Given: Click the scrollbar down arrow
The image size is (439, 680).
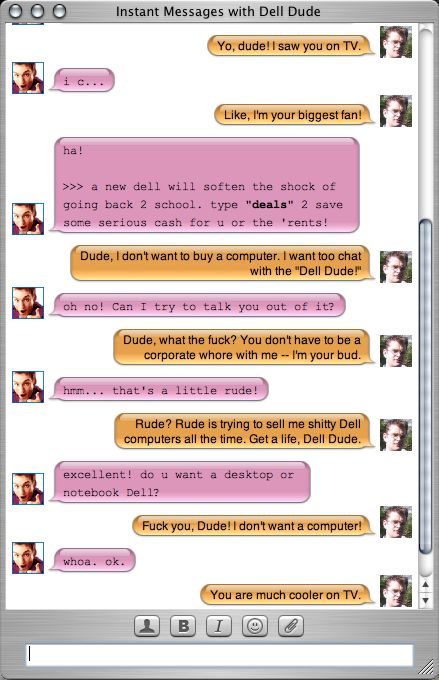Looking at the screenshot, I should click(x=426, y=600).
